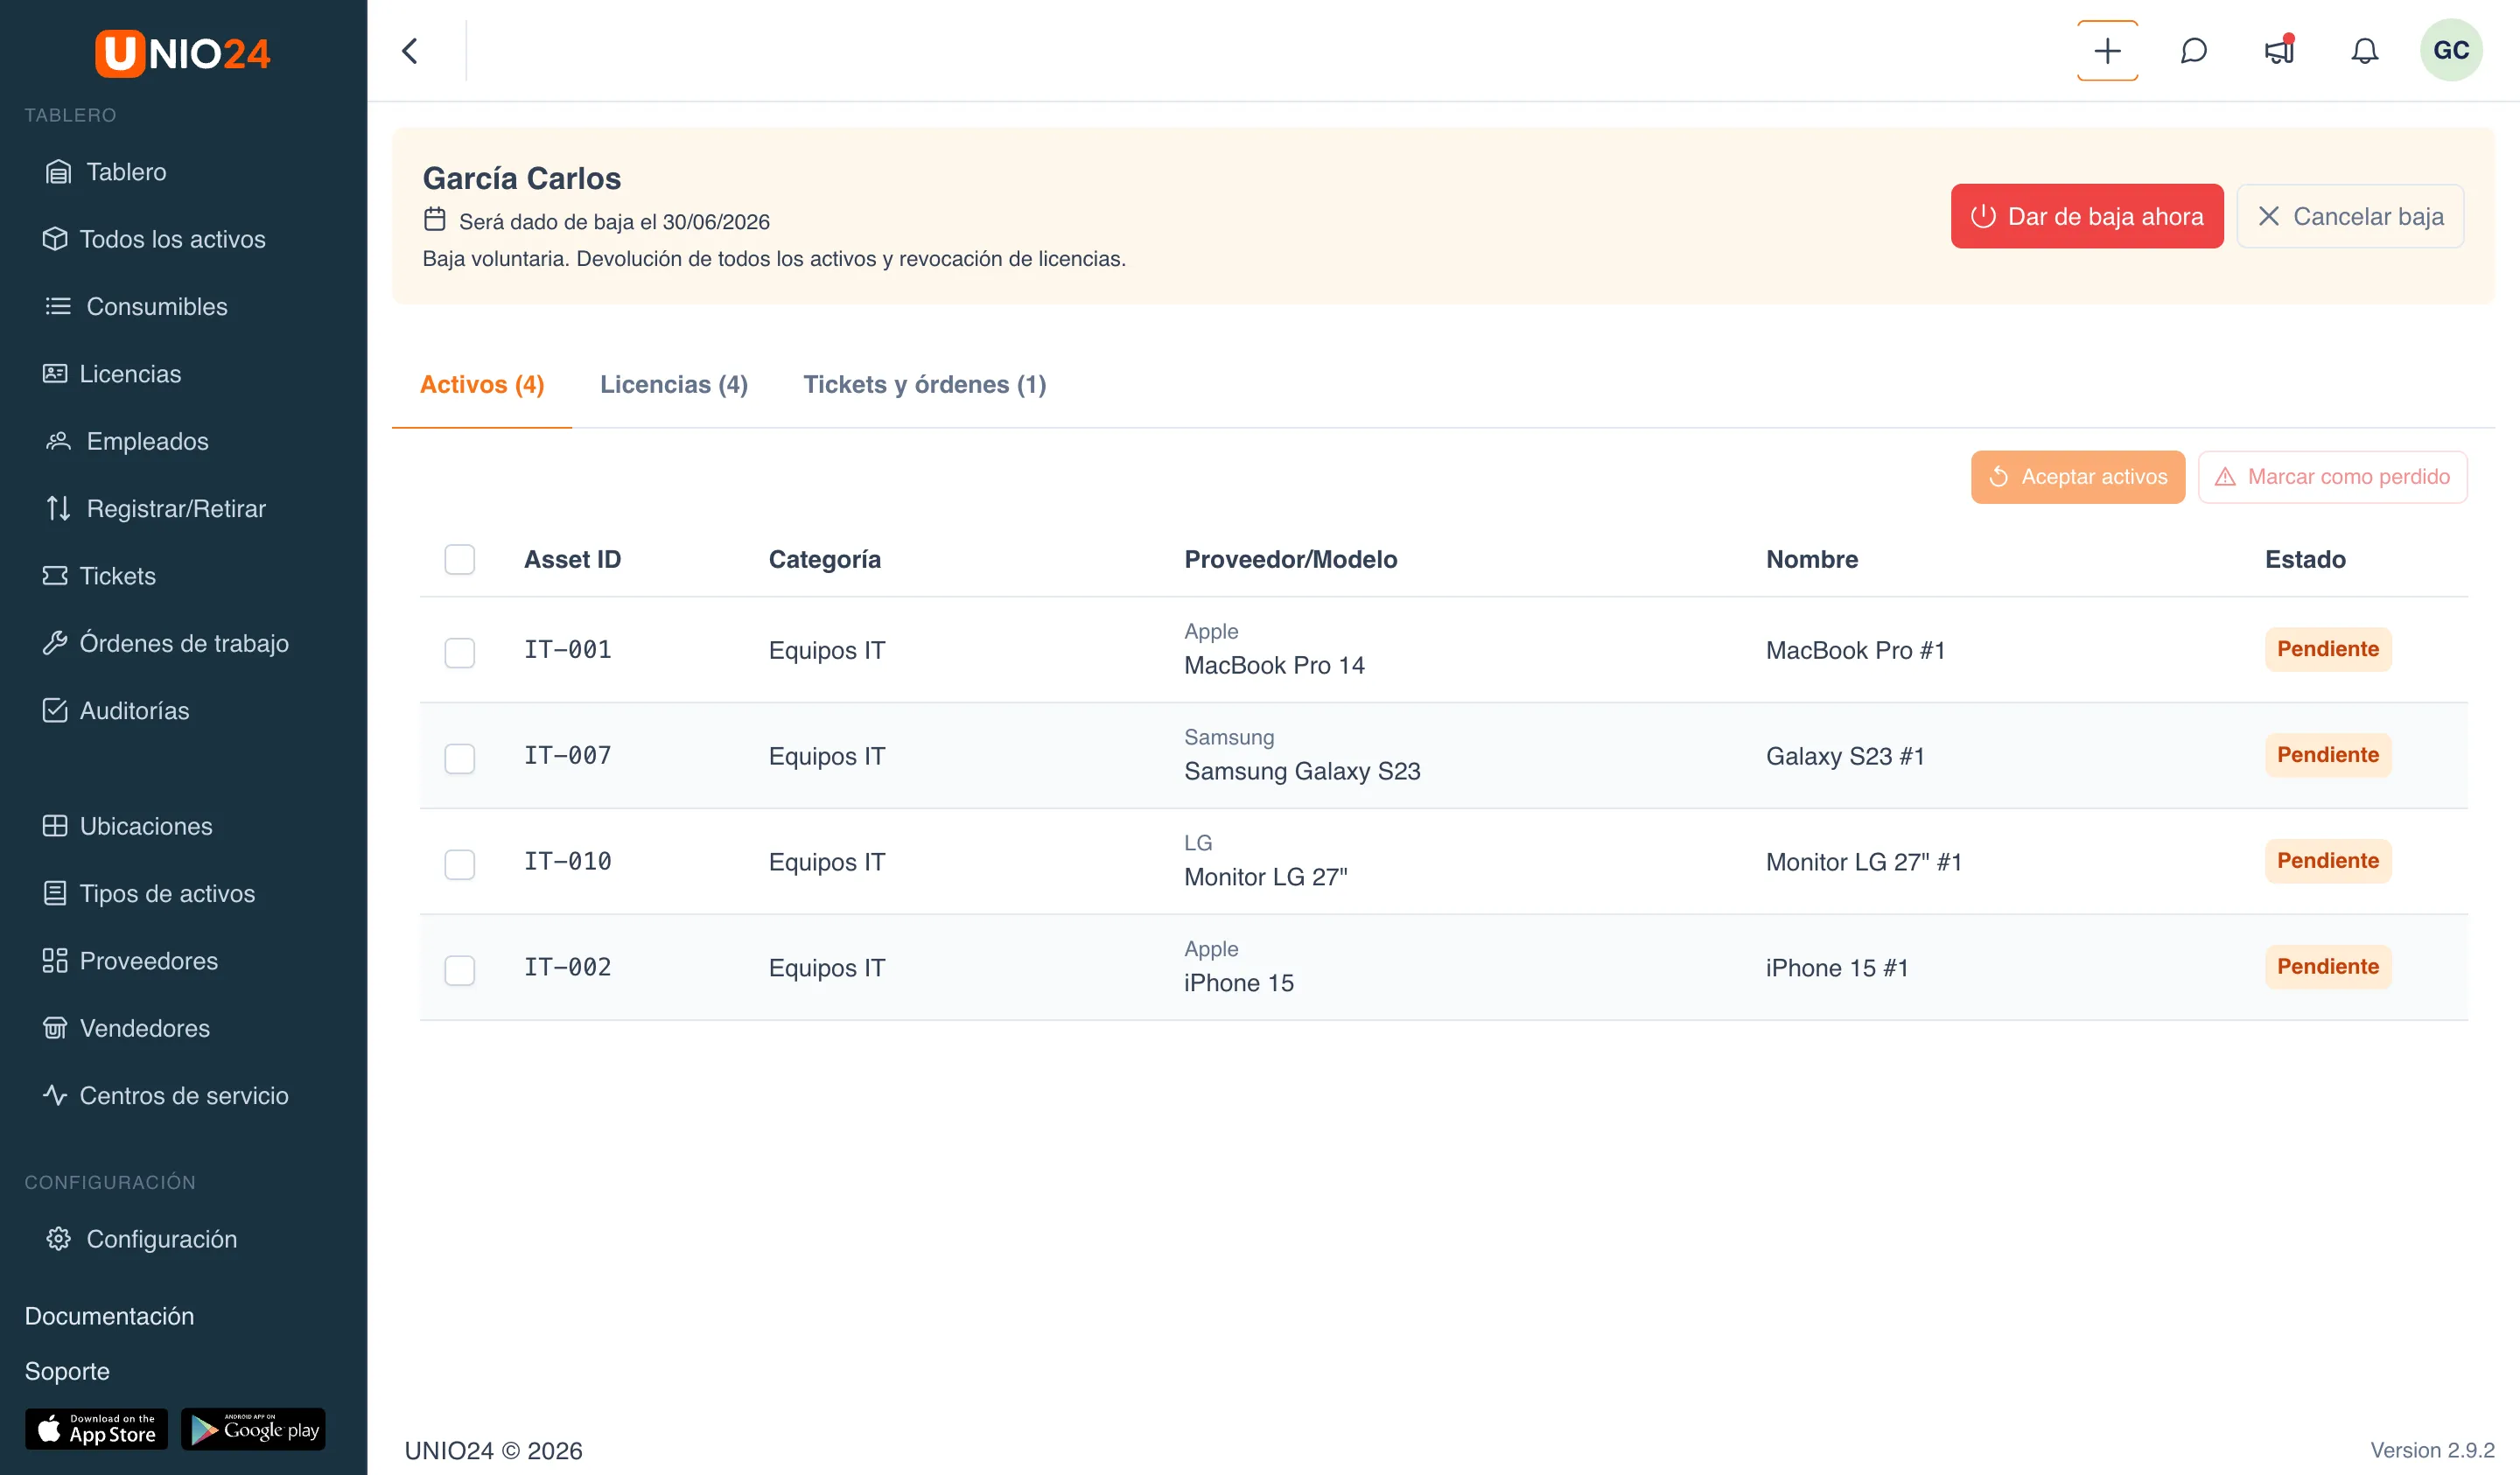
Task: Click the Categoría column header
Action: tap(825, 559)
